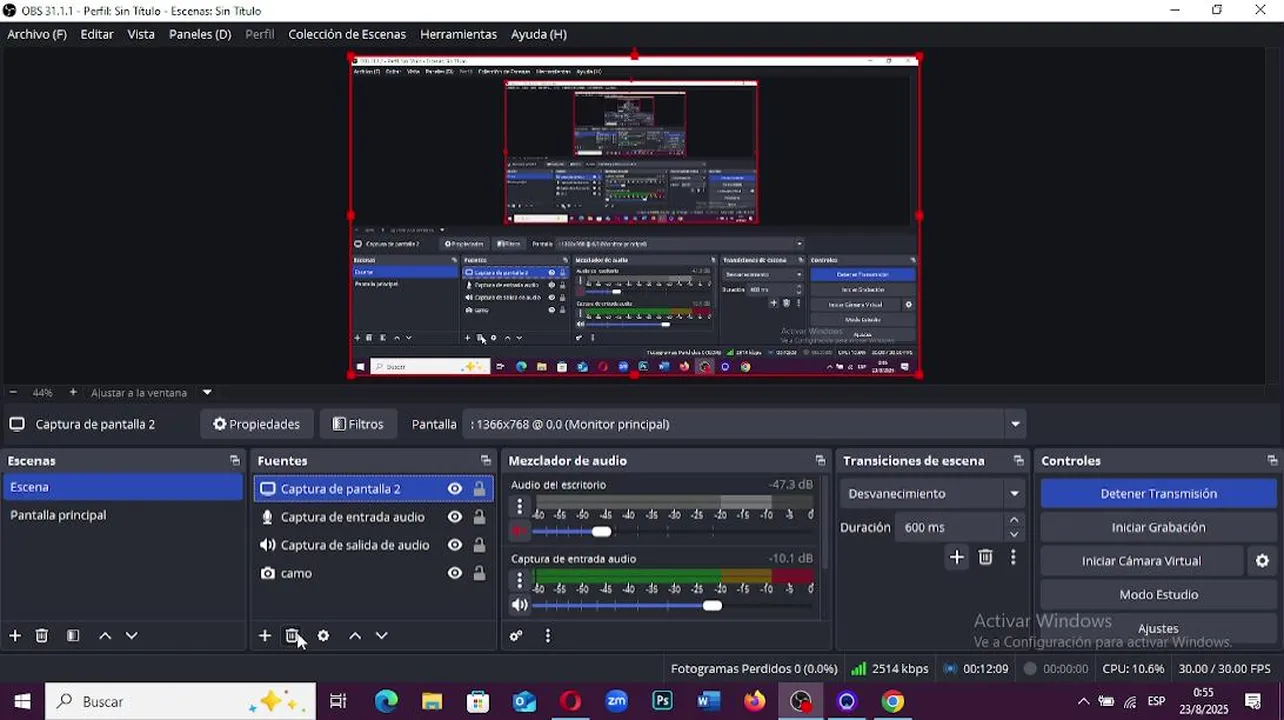Undock the Transiciones de escena panel
This screenshot has height=720, width=1284.
tap(1019, 461)
